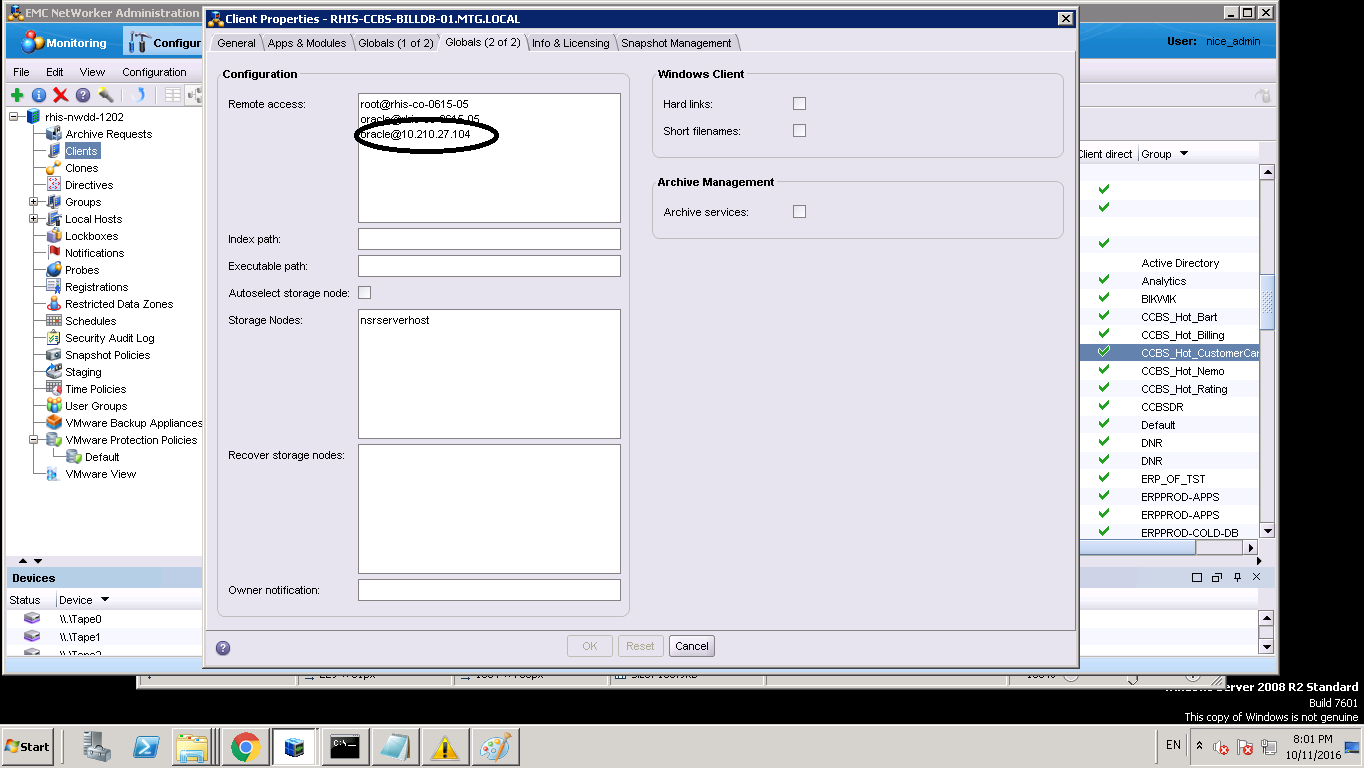Open the Info & Licensing tab
This screenshot has height=768, width=1364.
(570, 43)
